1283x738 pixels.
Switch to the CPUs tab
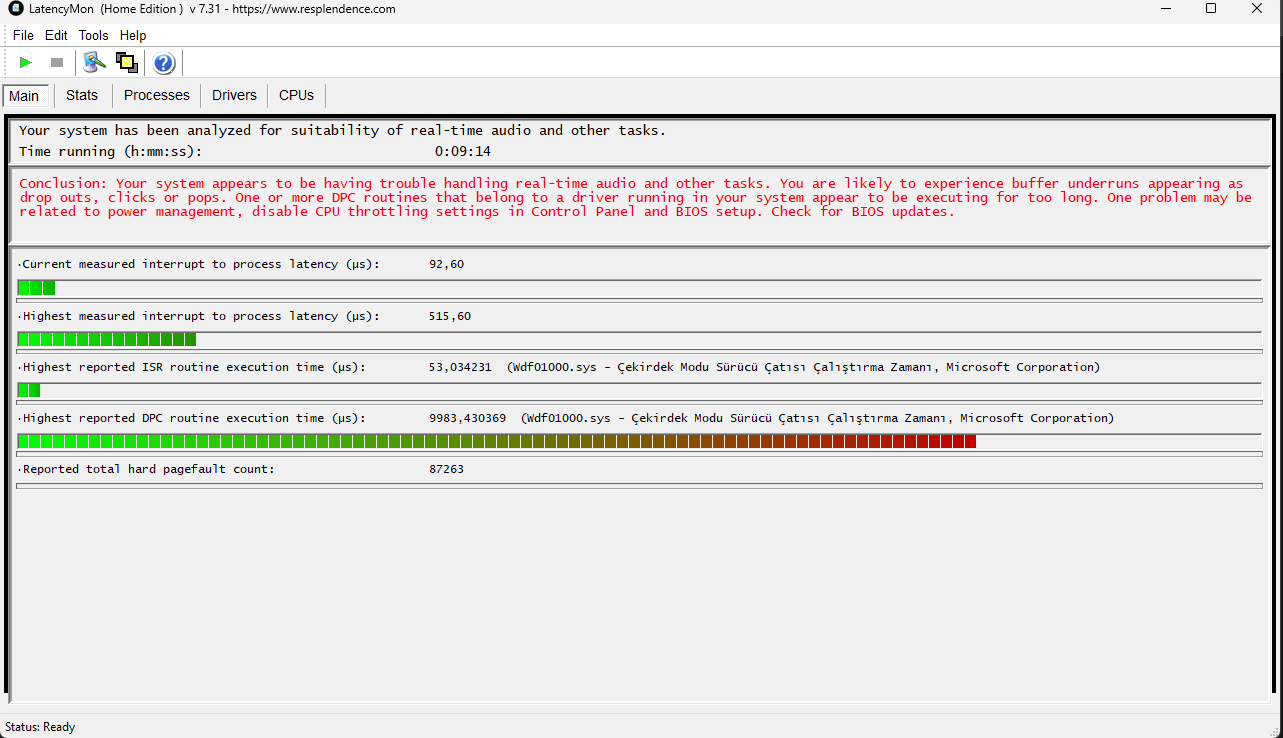pyautogui.click(x=297, y=95)
